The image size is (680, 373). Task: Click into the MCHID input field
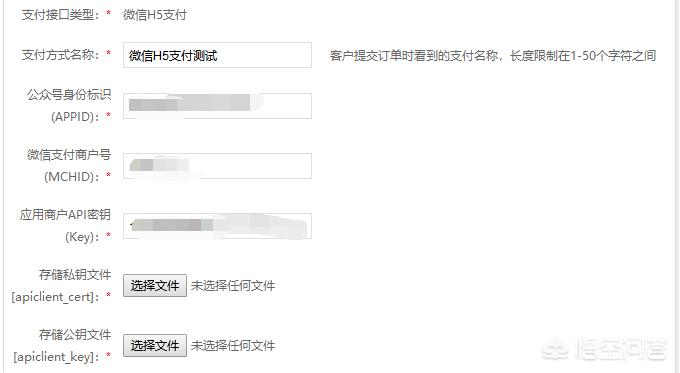tap(217, 166)
